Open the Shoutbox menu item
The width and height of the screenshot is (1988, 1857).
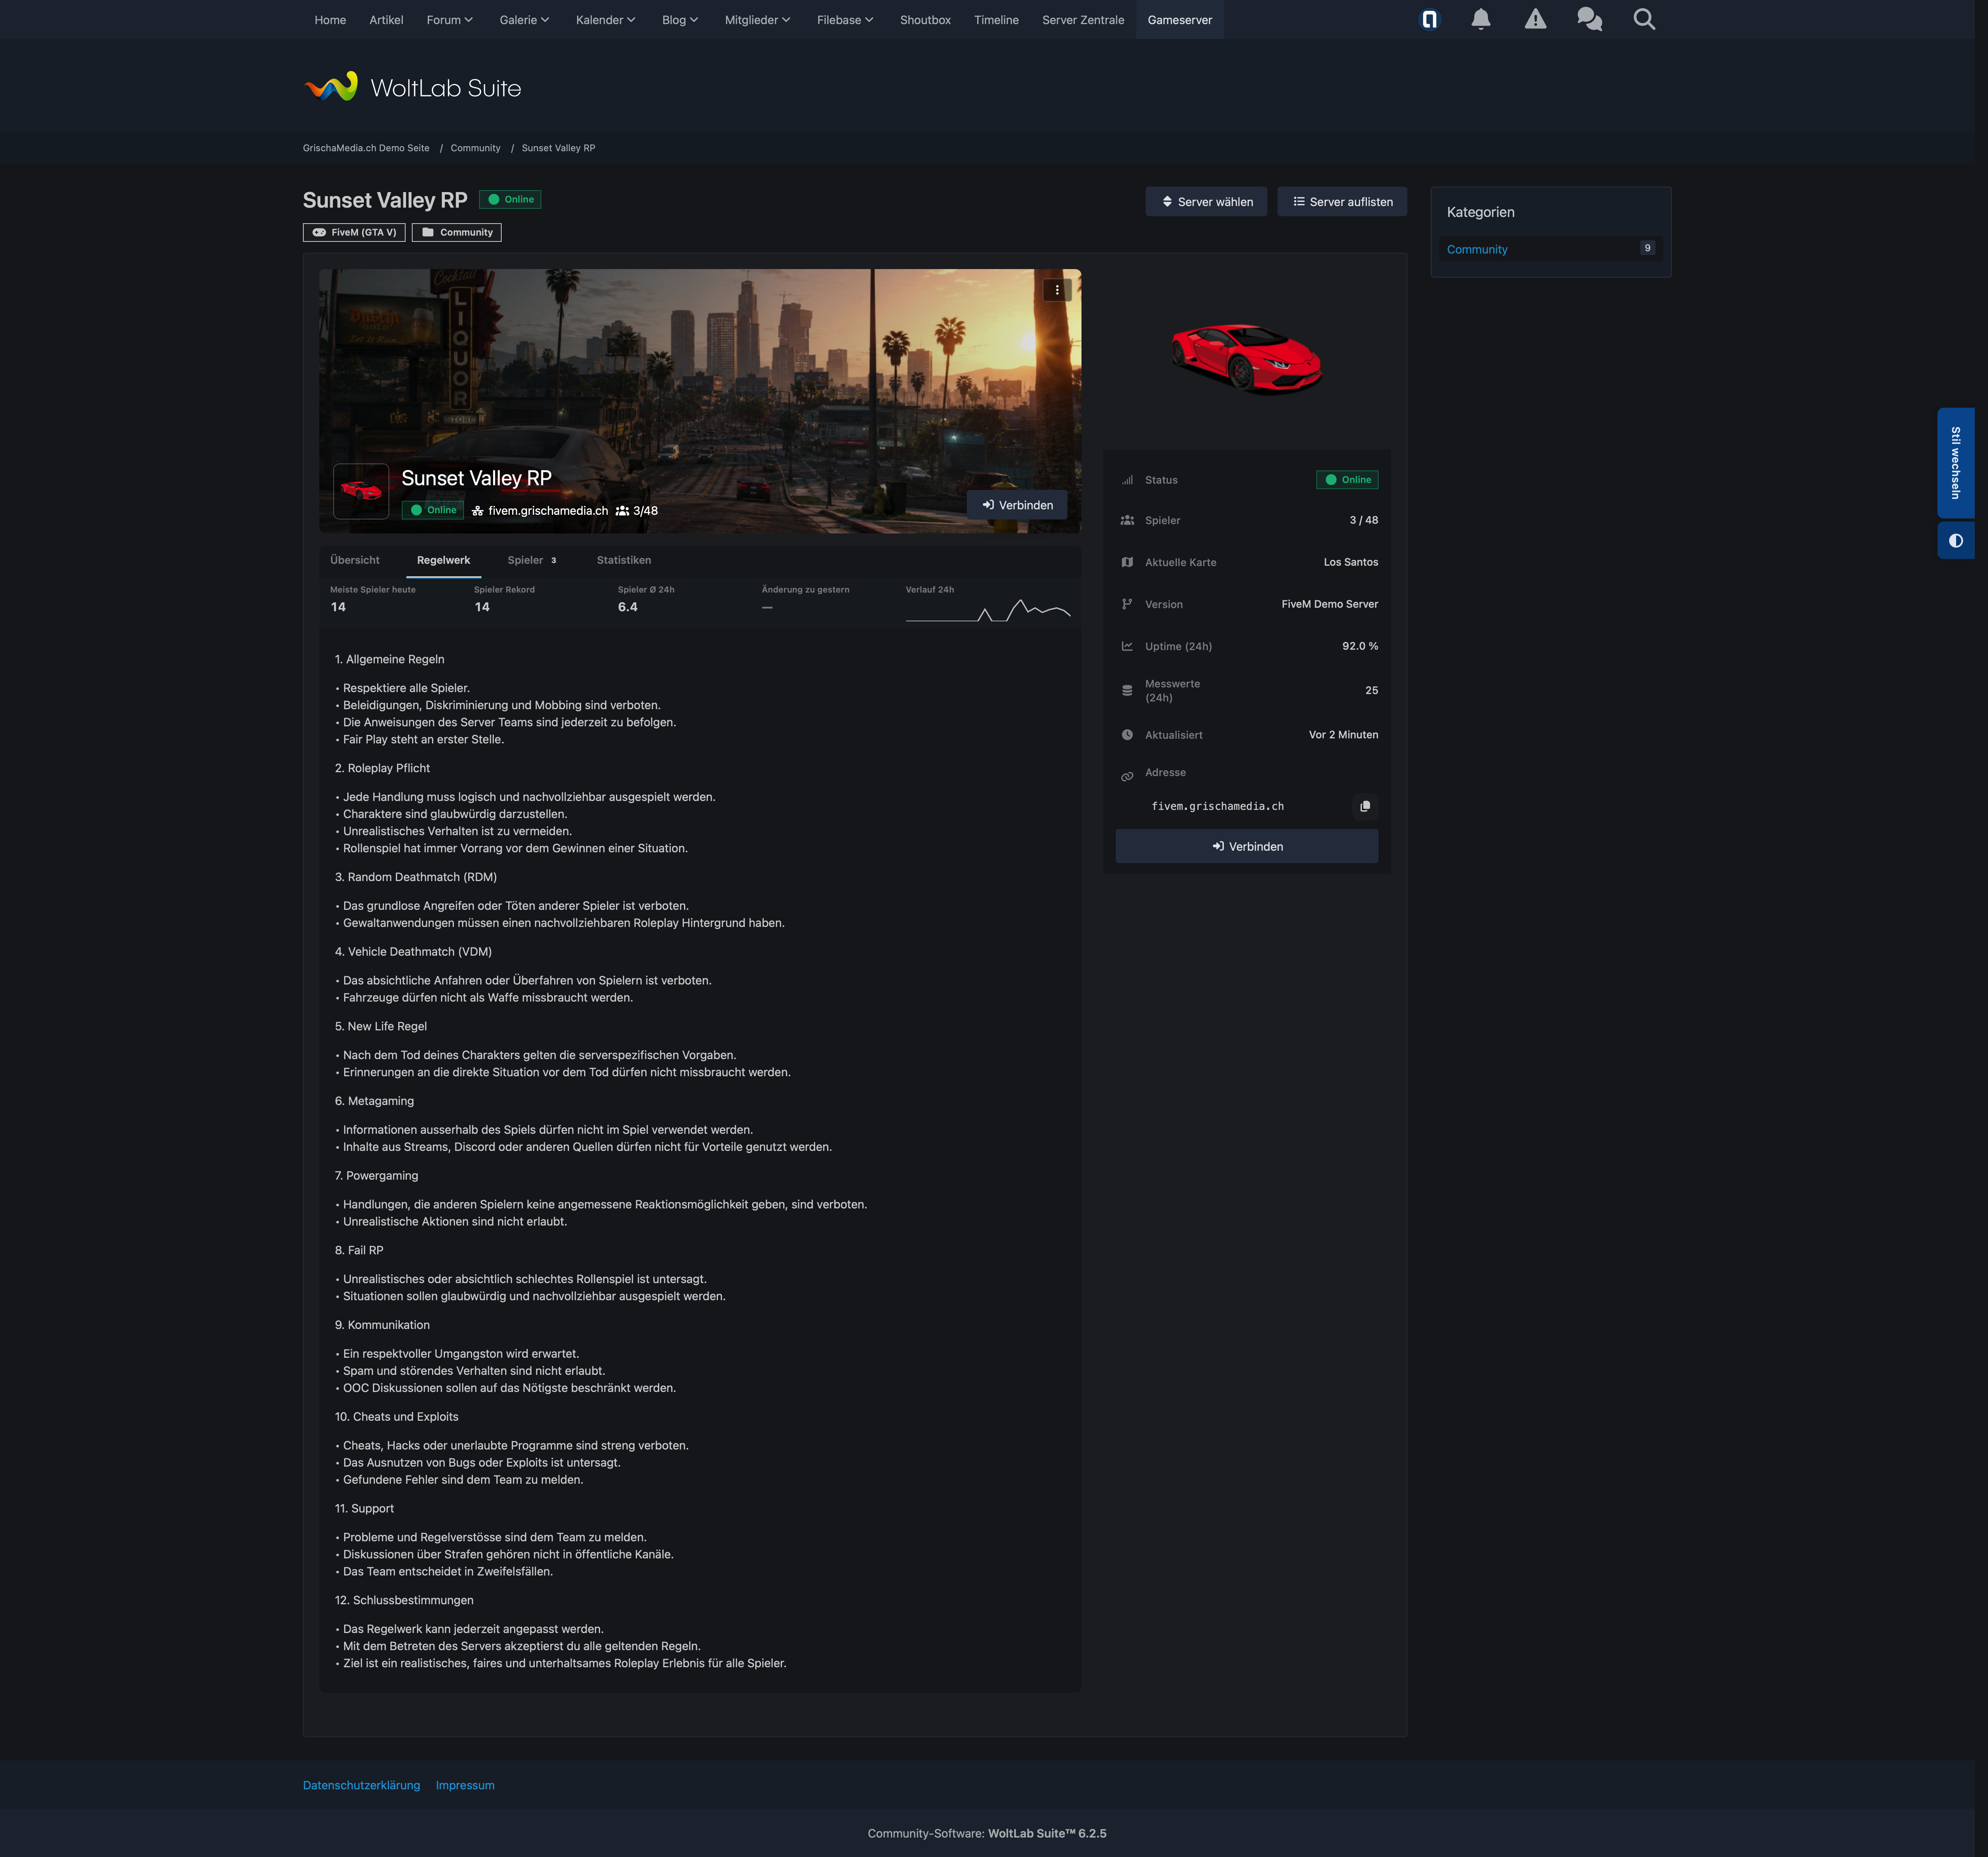coord(925,20)
